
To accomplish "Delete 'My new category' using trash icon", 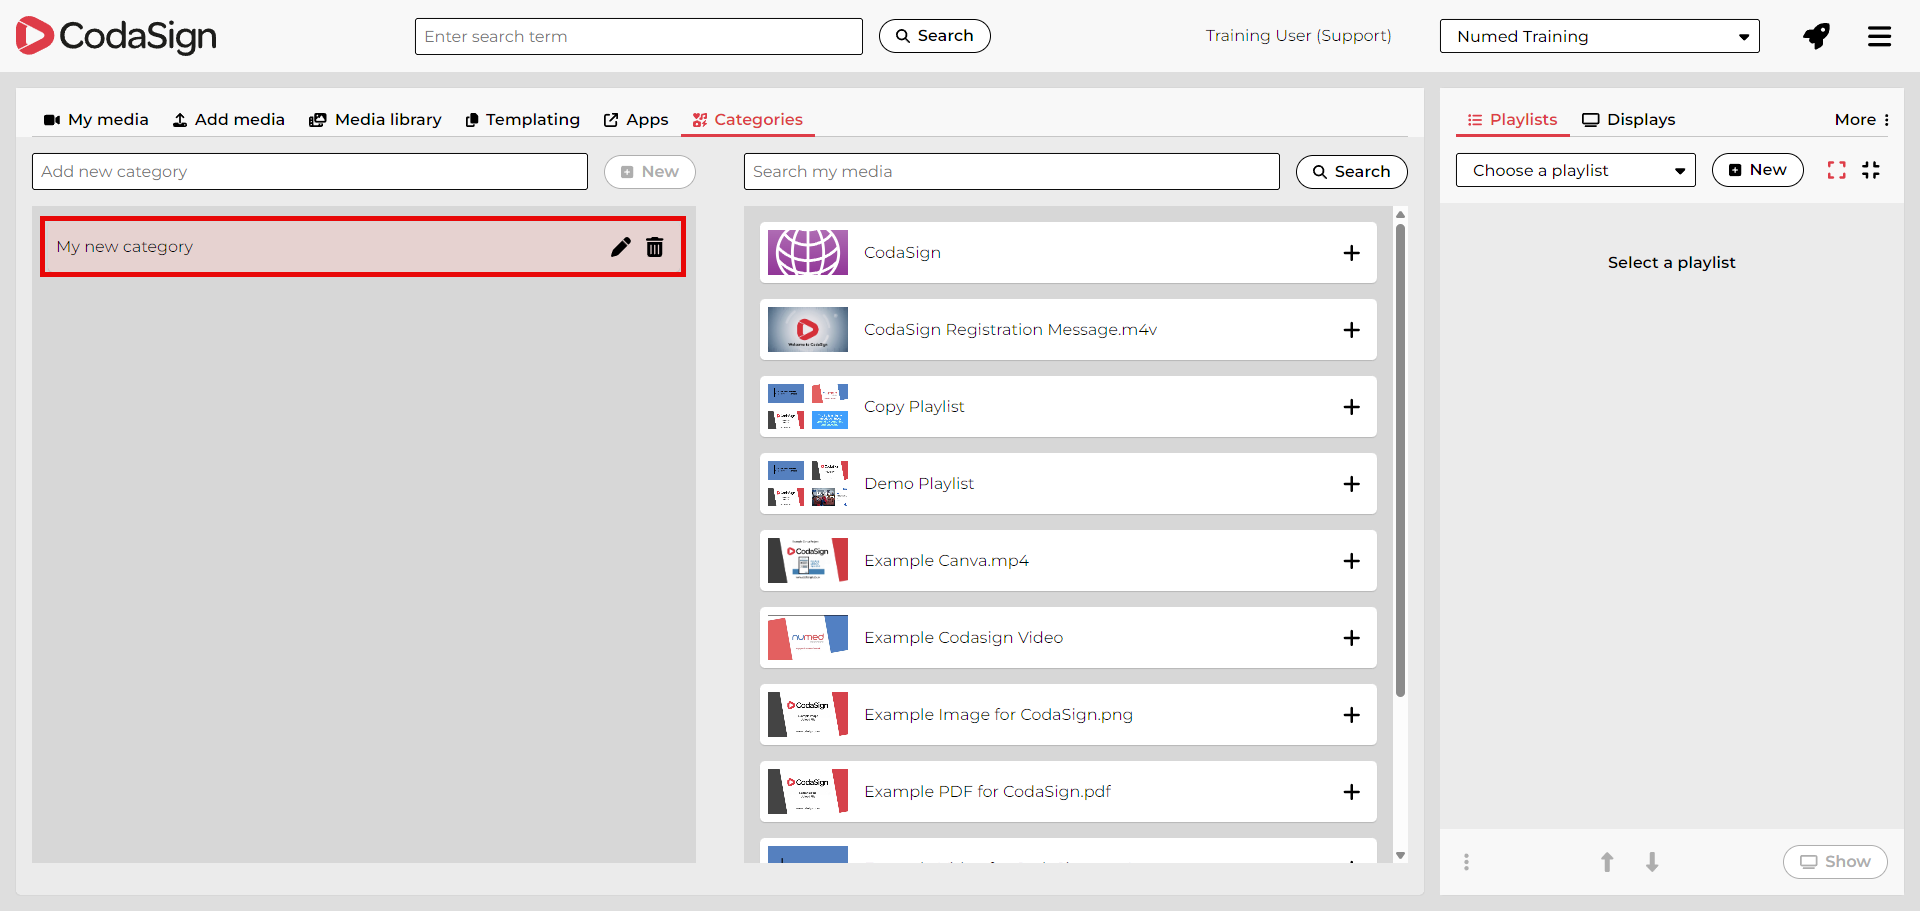I will point(655,247).
